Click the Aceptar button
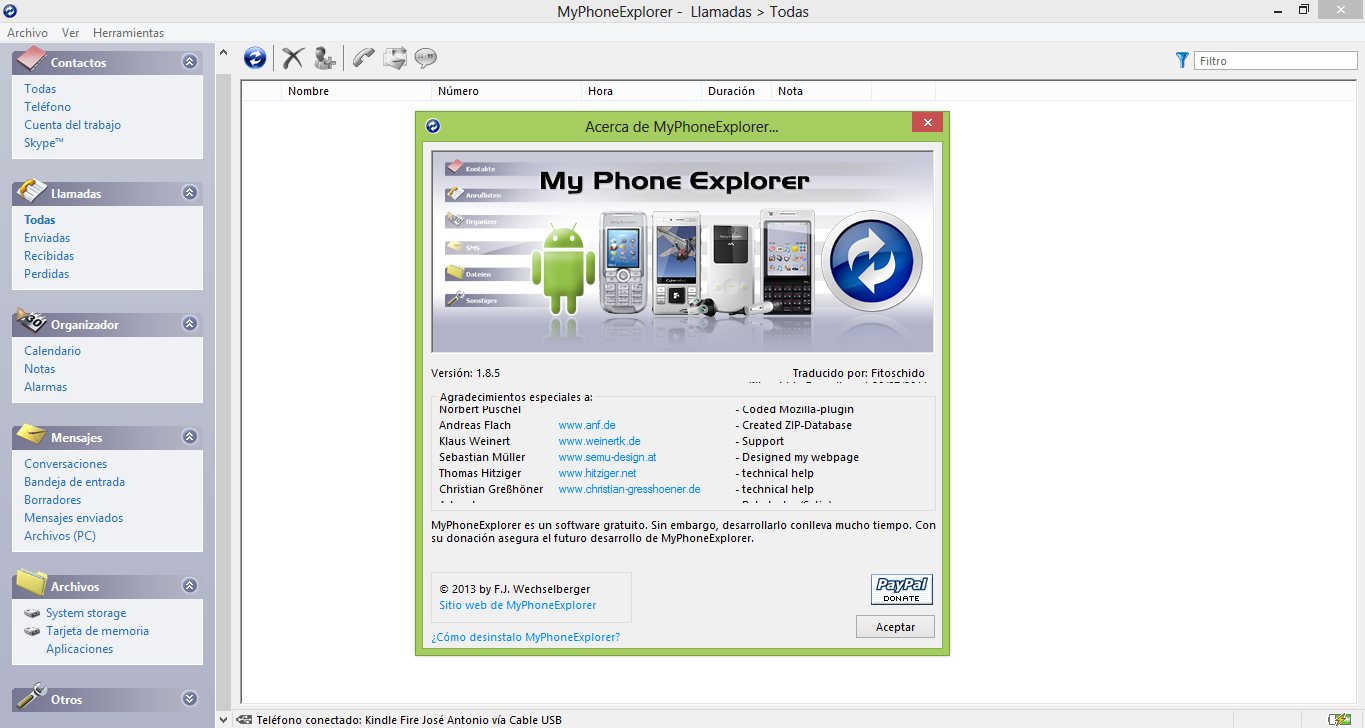The height and width of the screenshot is (728, 1365). 895,627
